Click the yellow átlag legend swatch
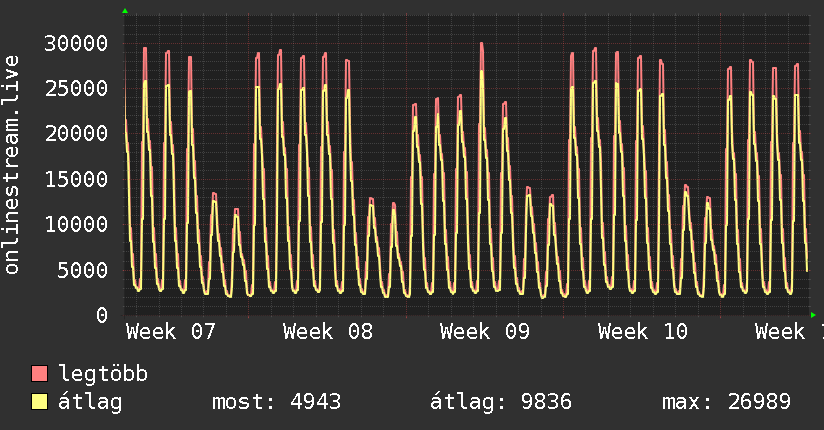 [x=39, y=401]
